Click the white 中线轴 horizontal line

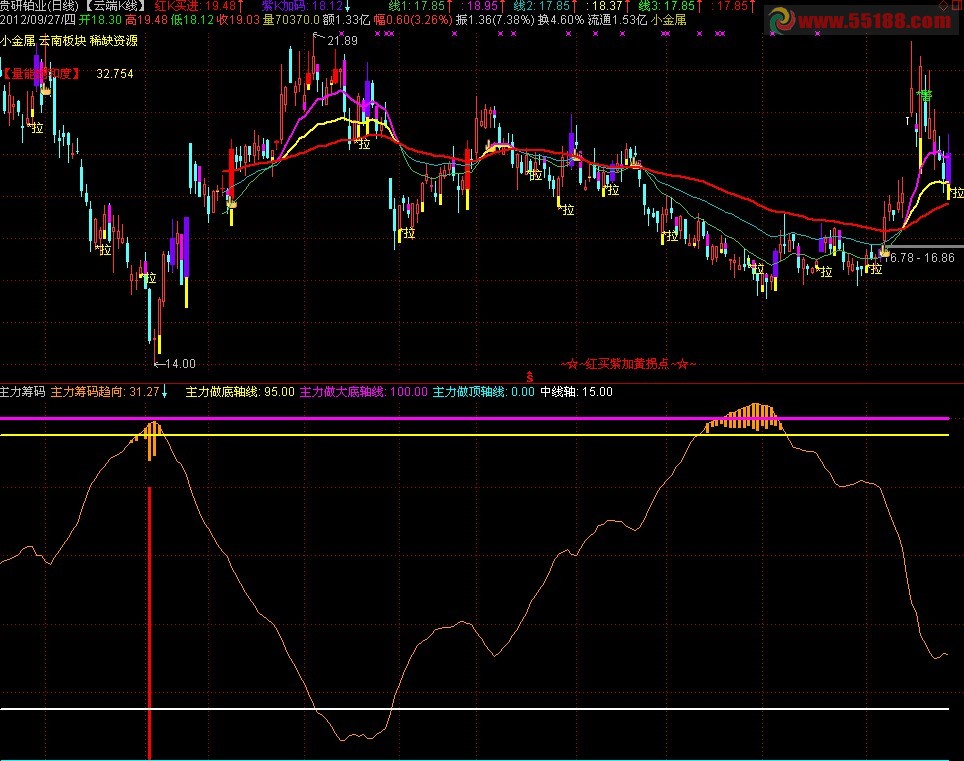475,709
